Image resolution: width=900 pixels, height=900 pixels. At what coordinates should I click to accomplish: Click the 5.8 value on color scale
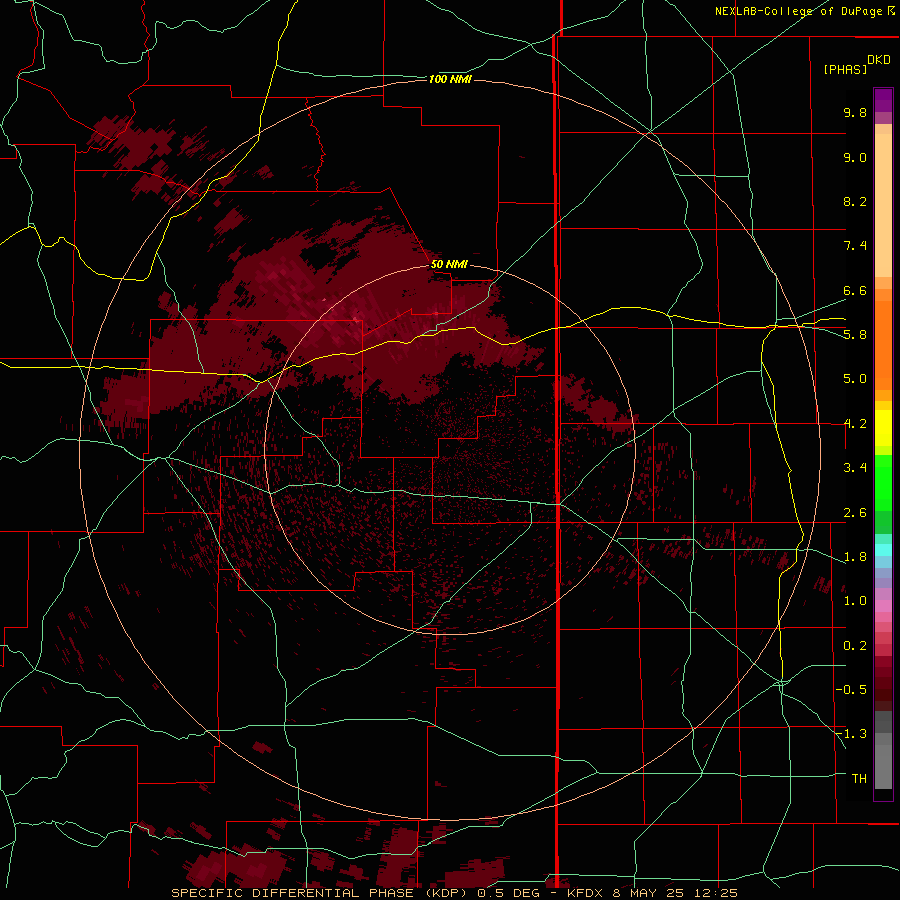pyautogui.click(x=855, y=335)
